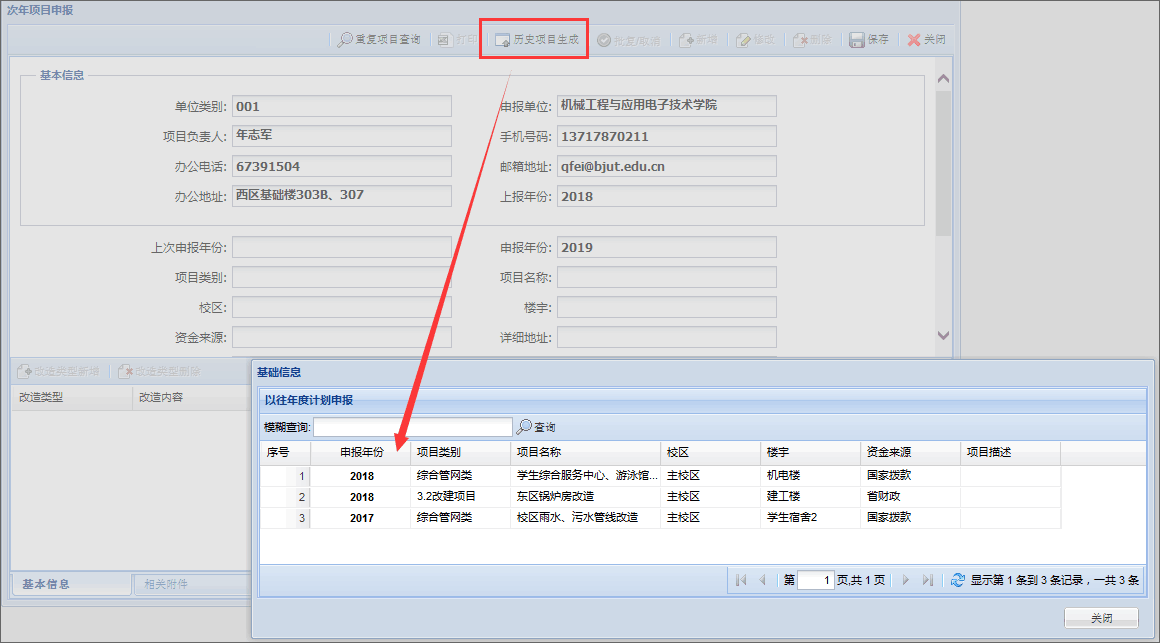Switch to the 相关附件 bottom tab
This screenshot has width=1160, height=643.
pyautogui.click(x=166, y=585)
